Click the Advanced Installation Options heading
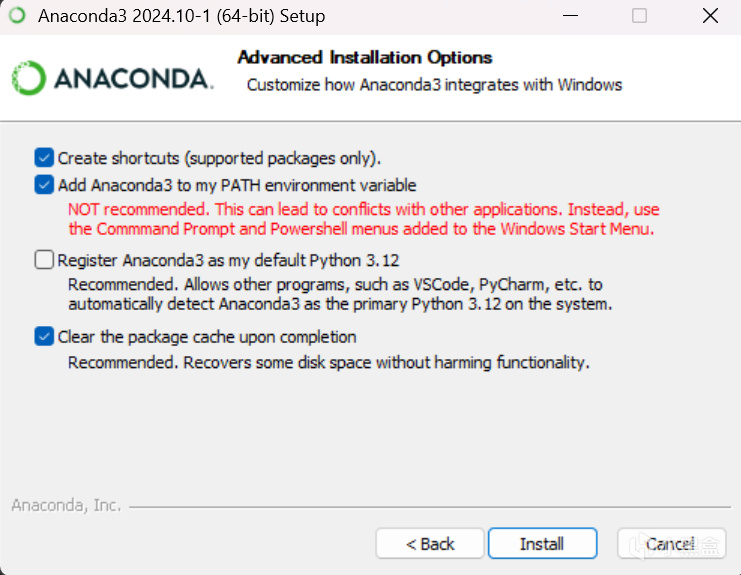The width and height of the screenshot is (741, 575). pos(364,57)
